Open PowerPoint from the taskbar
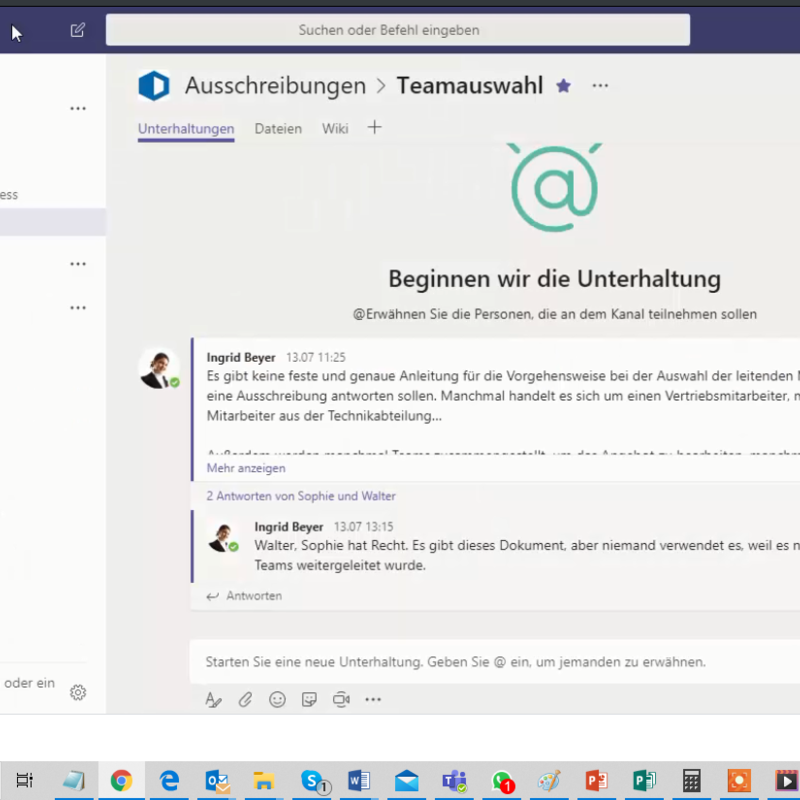The image size is (800, 800). coord(596,780)
